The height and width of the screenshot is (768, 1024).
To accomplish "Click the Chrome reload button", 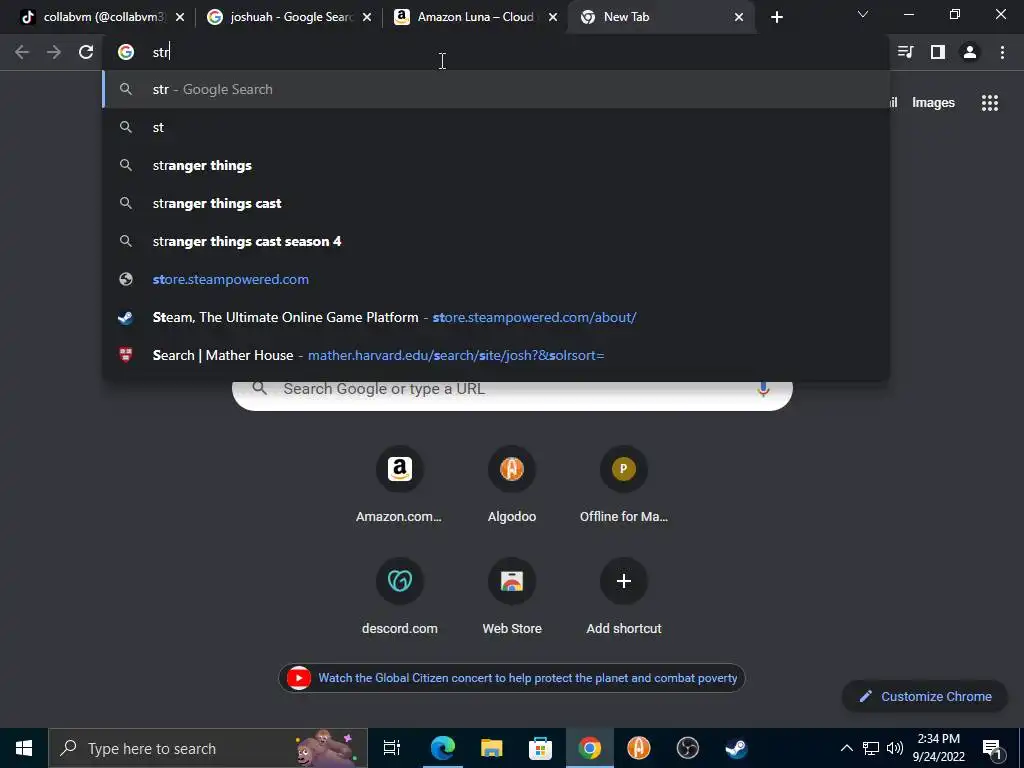I will [x=86, y=52].
